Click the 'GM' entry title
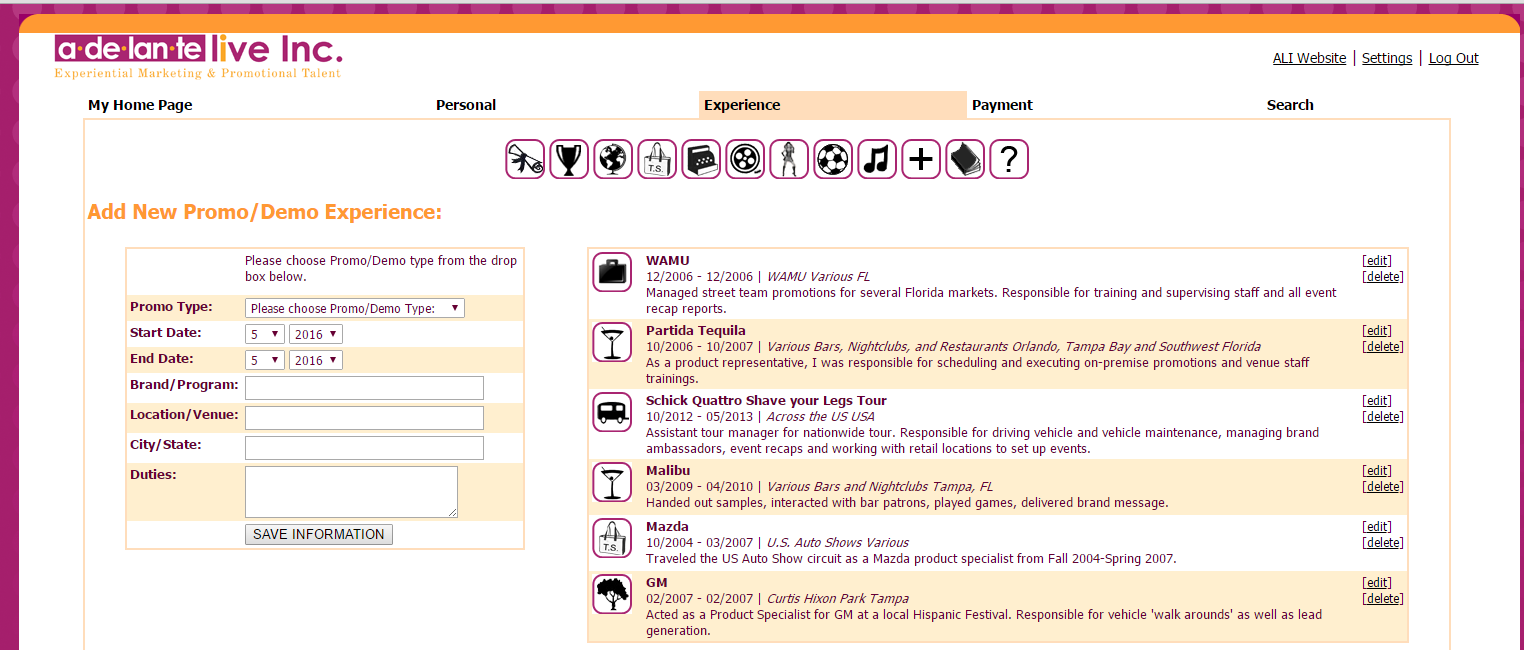The image size is (1524, 650). 657,583
